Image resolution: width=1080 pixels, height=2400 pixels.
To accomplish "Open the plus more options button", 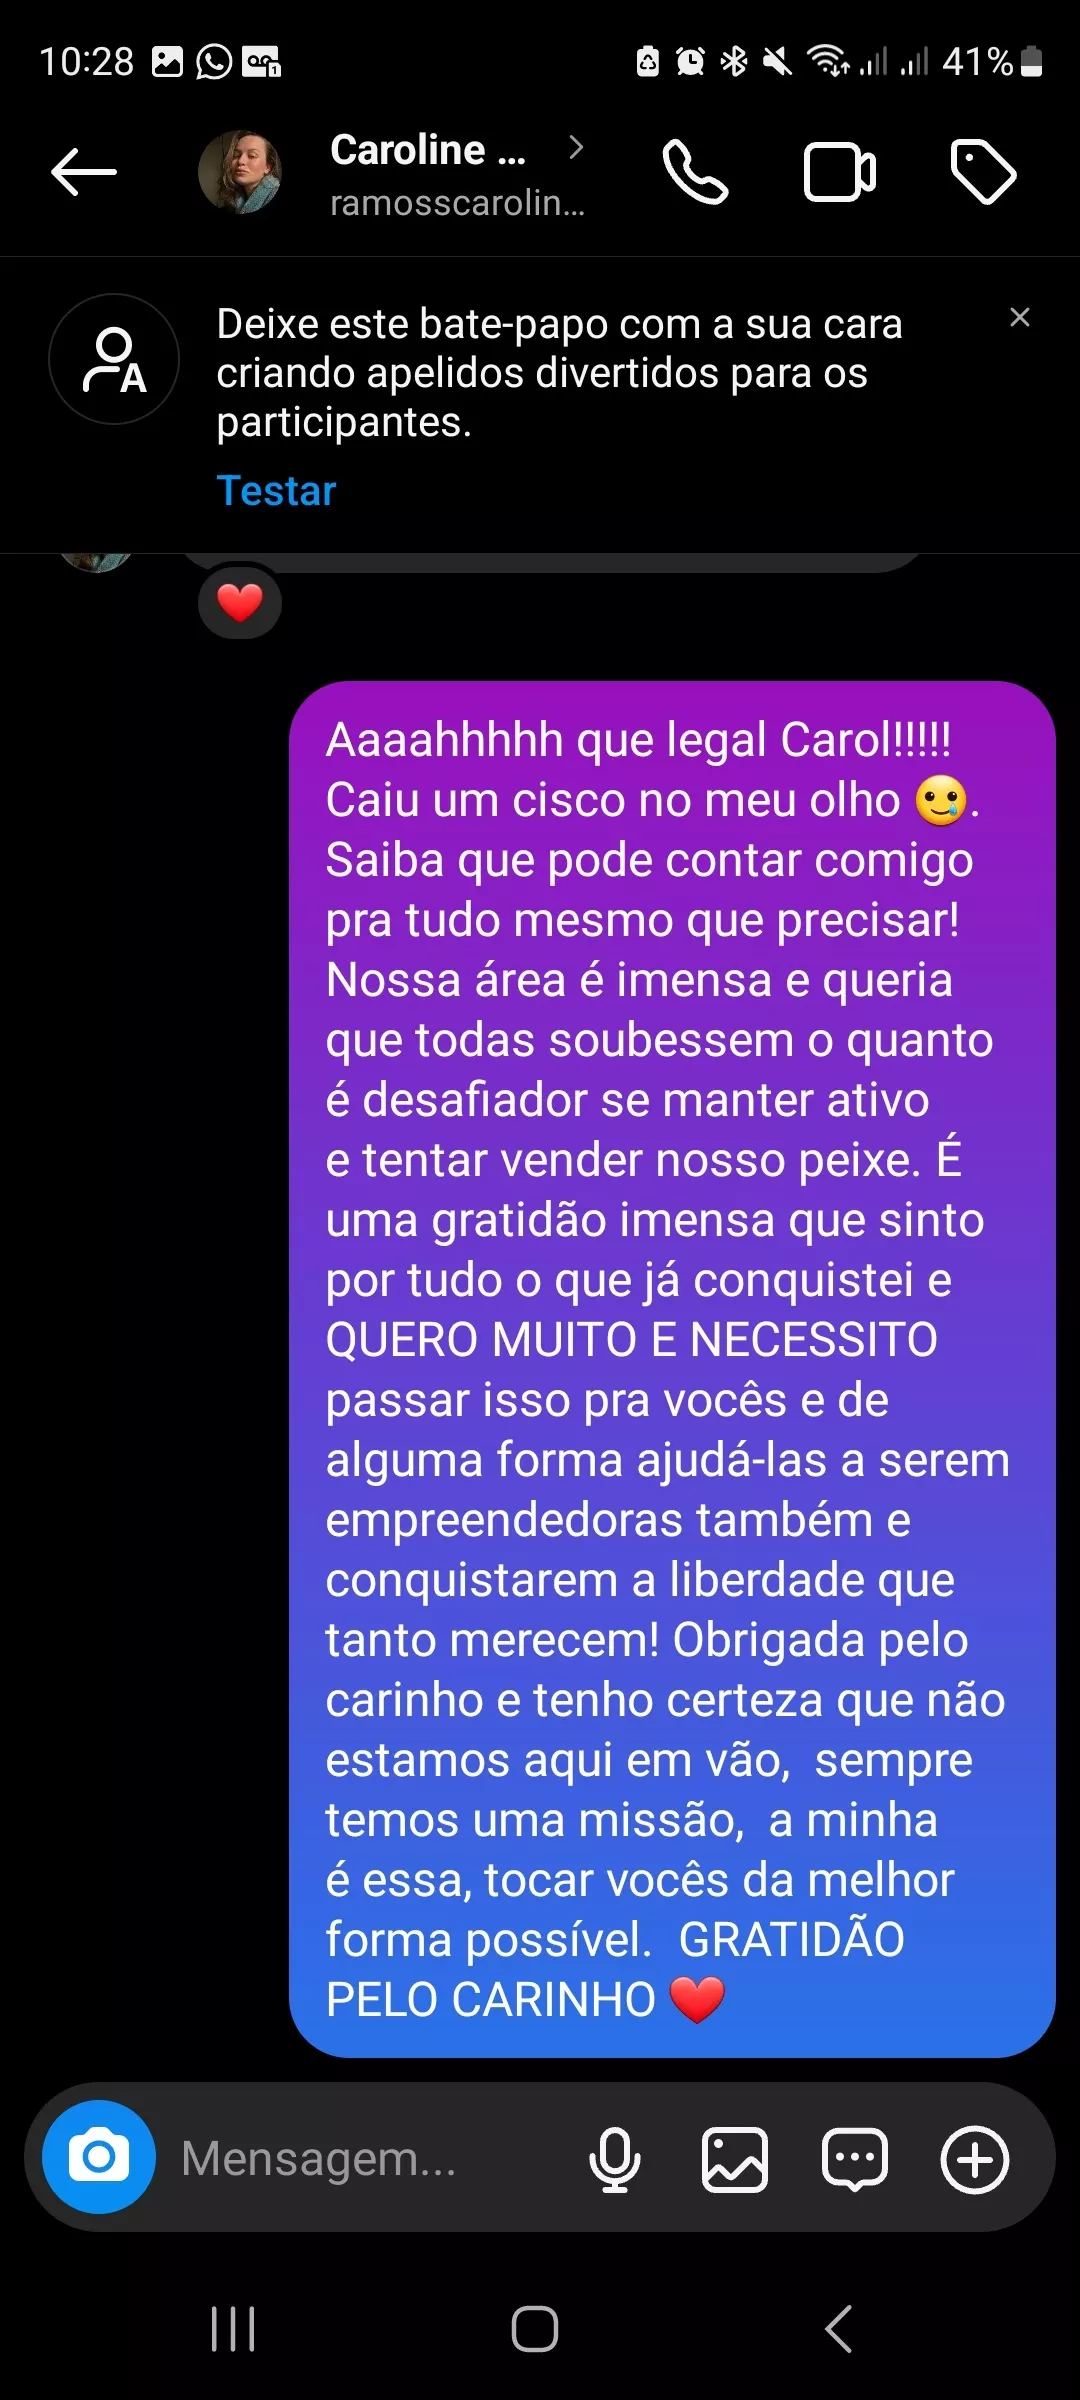I will click(x=975, y=2159).
